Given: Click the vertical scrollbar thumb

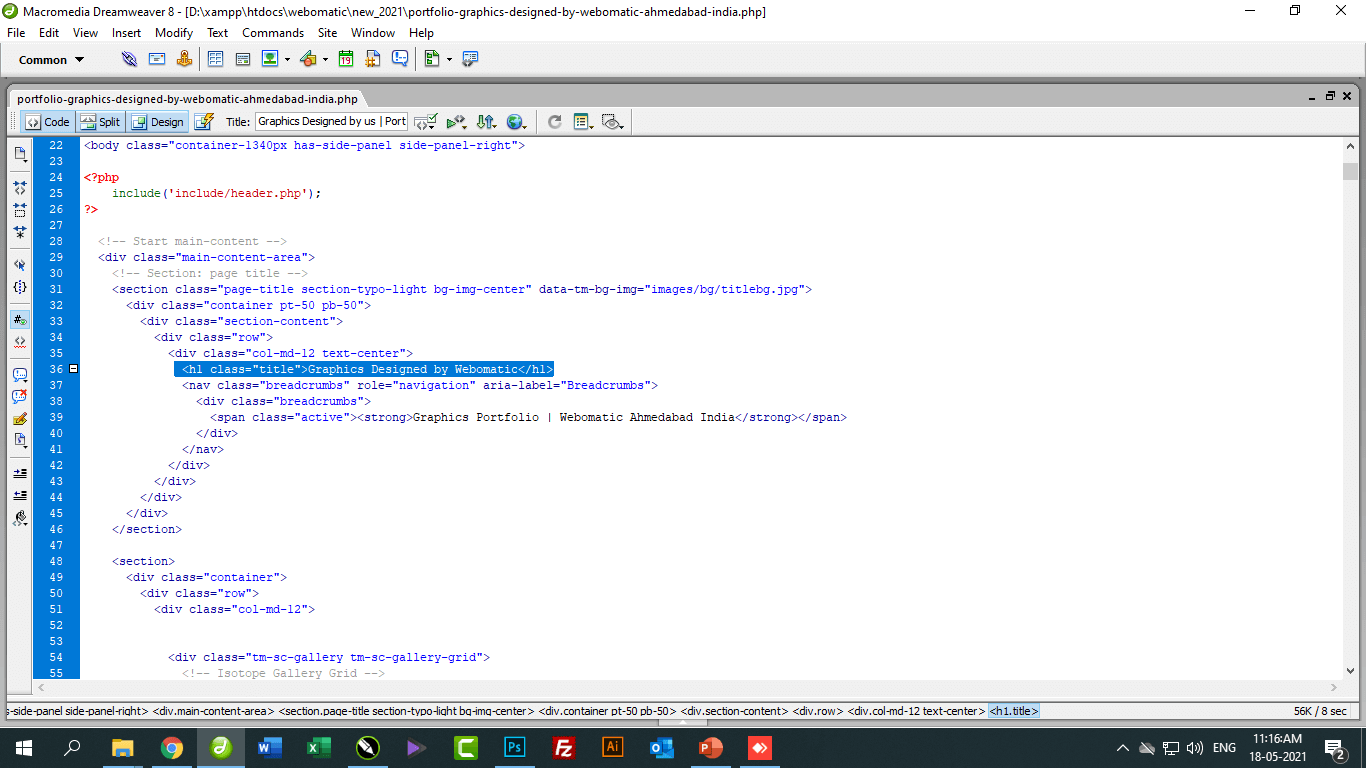Looking at the screenshot, I should point(1350,170).
